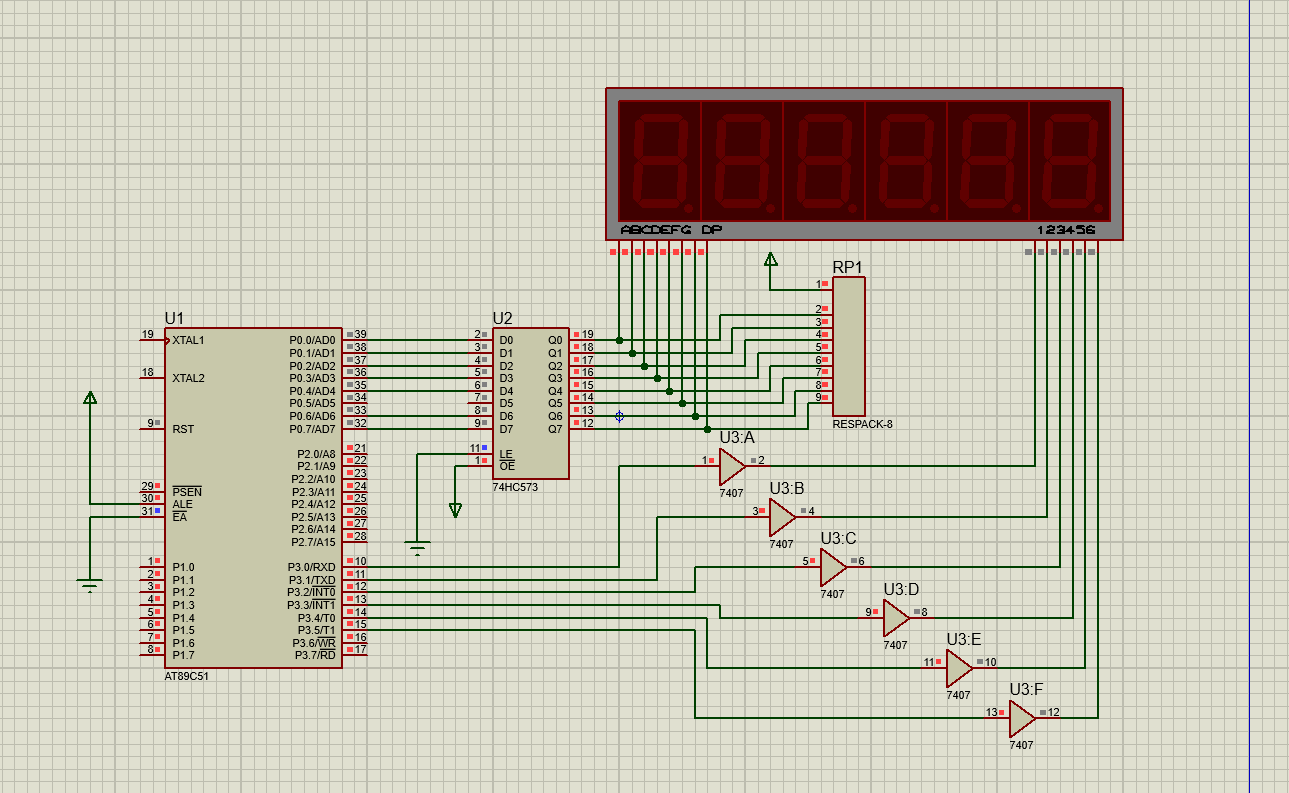
Task: Click the P0.7/AD7 pin label
Action: point(312,429)
